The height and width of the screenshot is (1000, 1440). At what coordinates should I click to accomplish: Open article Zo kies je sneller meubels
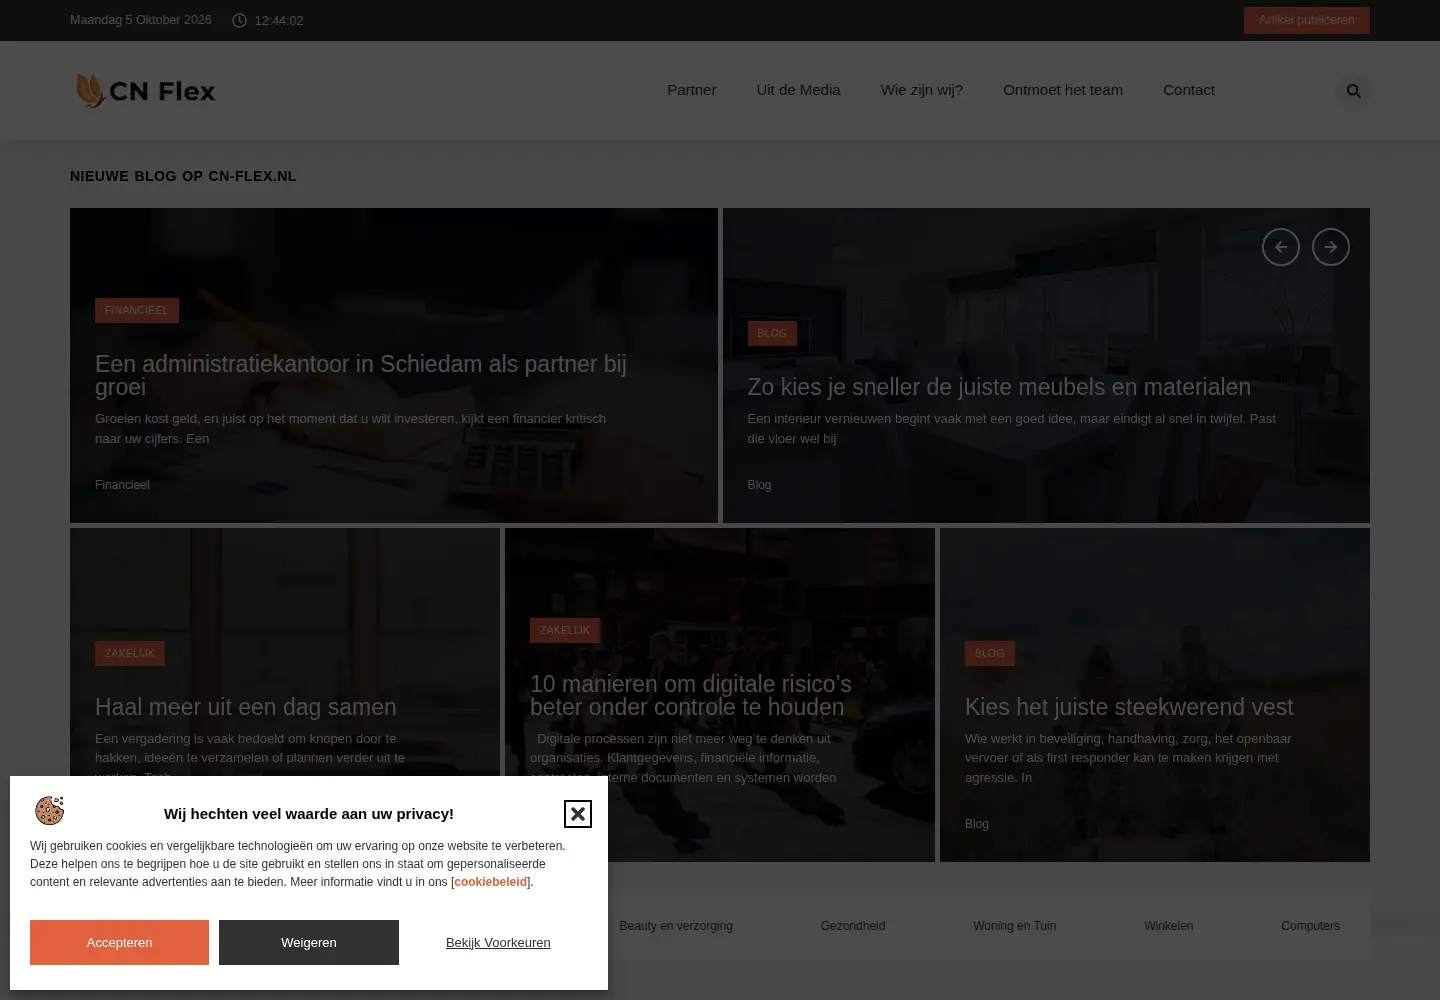[999, 387]
